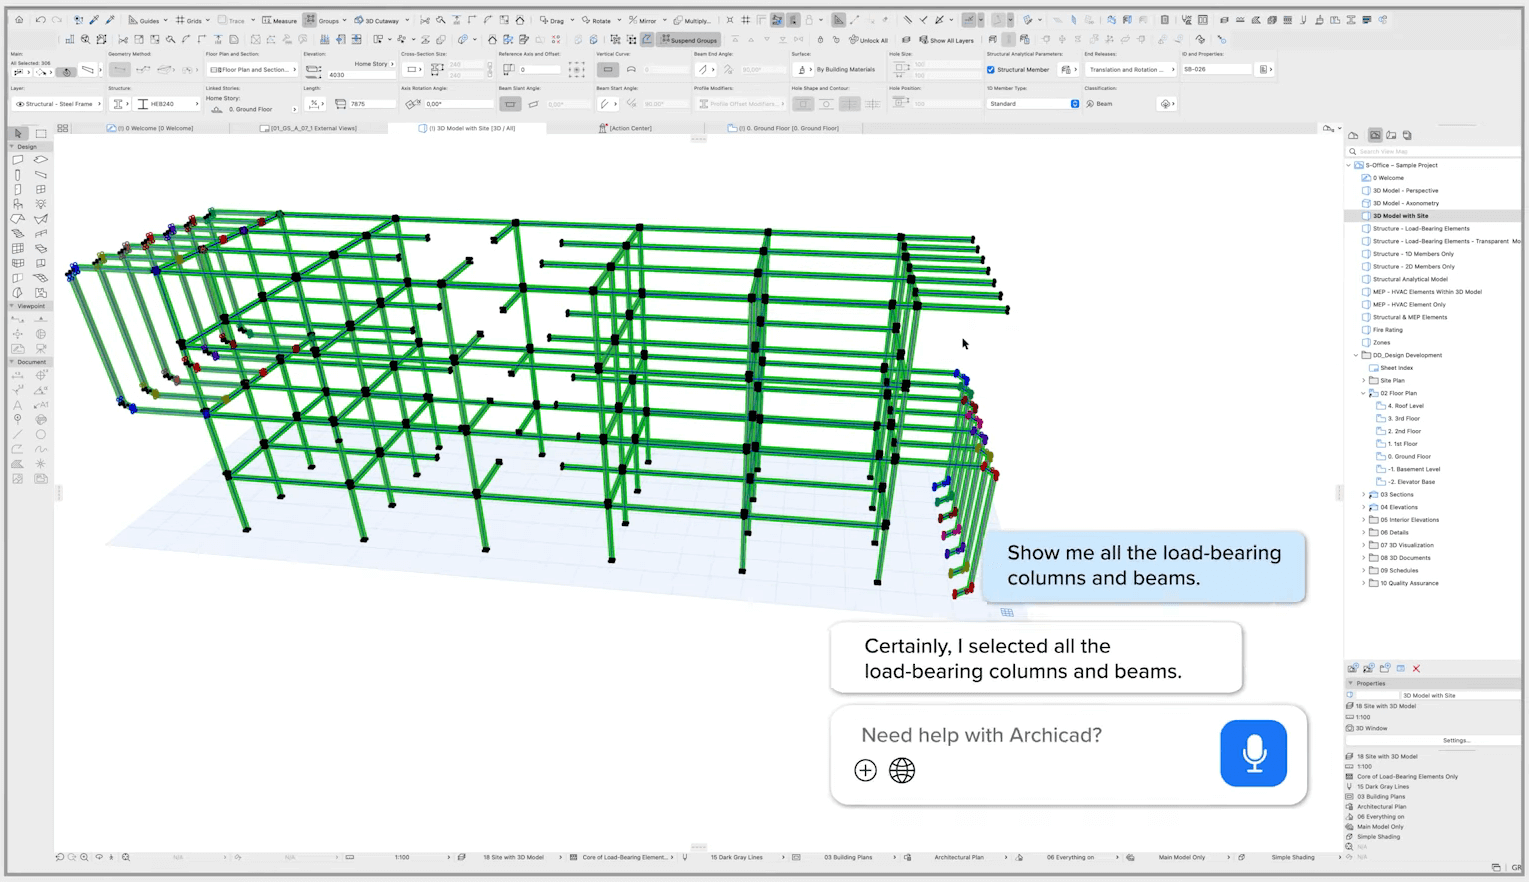
Task: Open the Guides dropdown
Action: [148, 20]
